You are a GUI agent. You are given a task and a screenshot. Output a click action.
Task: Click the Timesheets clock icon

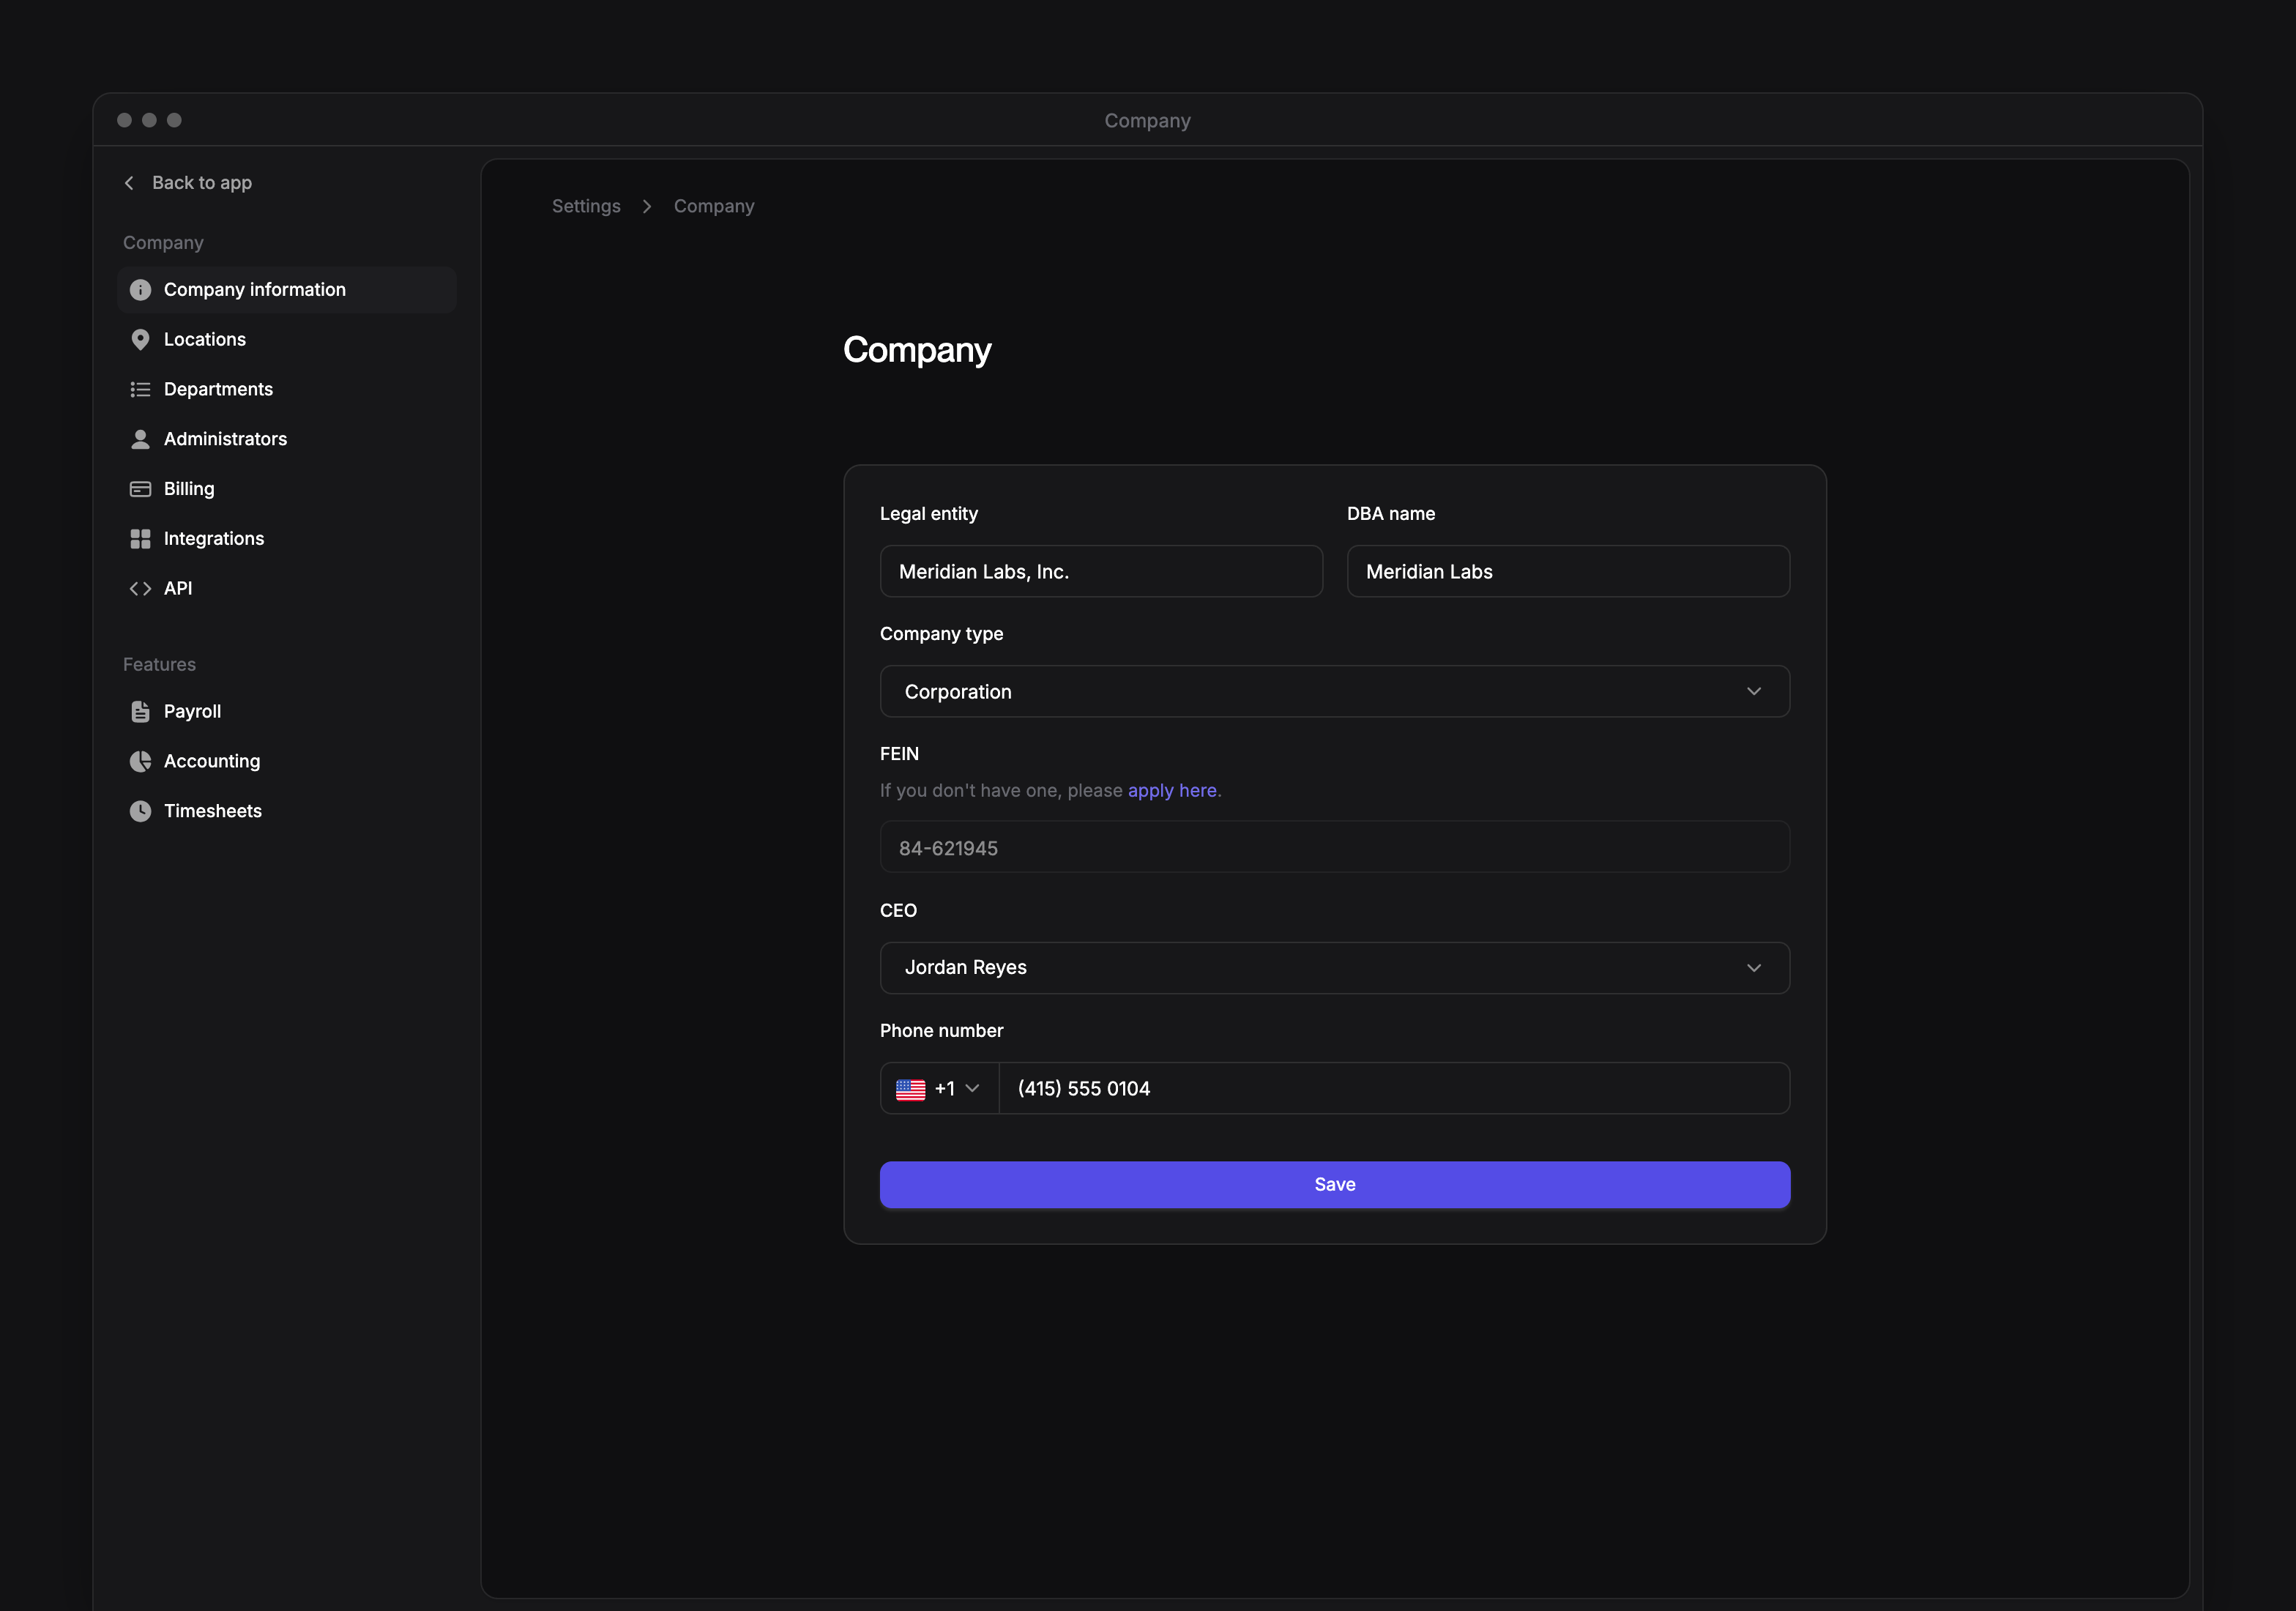pos(140,811)
